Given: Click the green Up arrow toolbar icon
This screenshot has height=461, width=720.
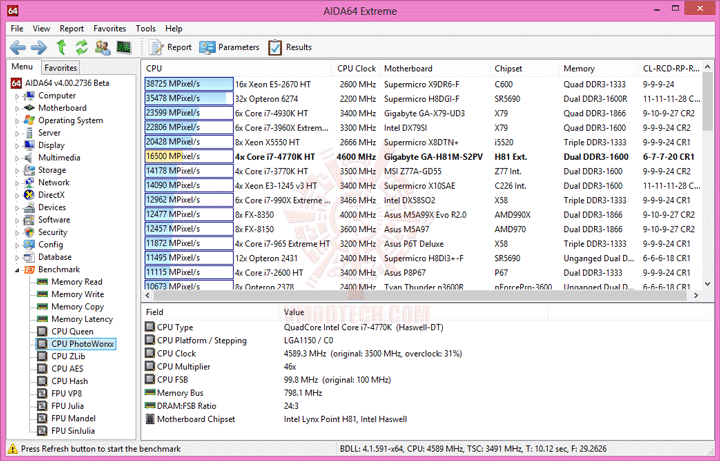Looking at the screenshot, I should tap(61, 47).
